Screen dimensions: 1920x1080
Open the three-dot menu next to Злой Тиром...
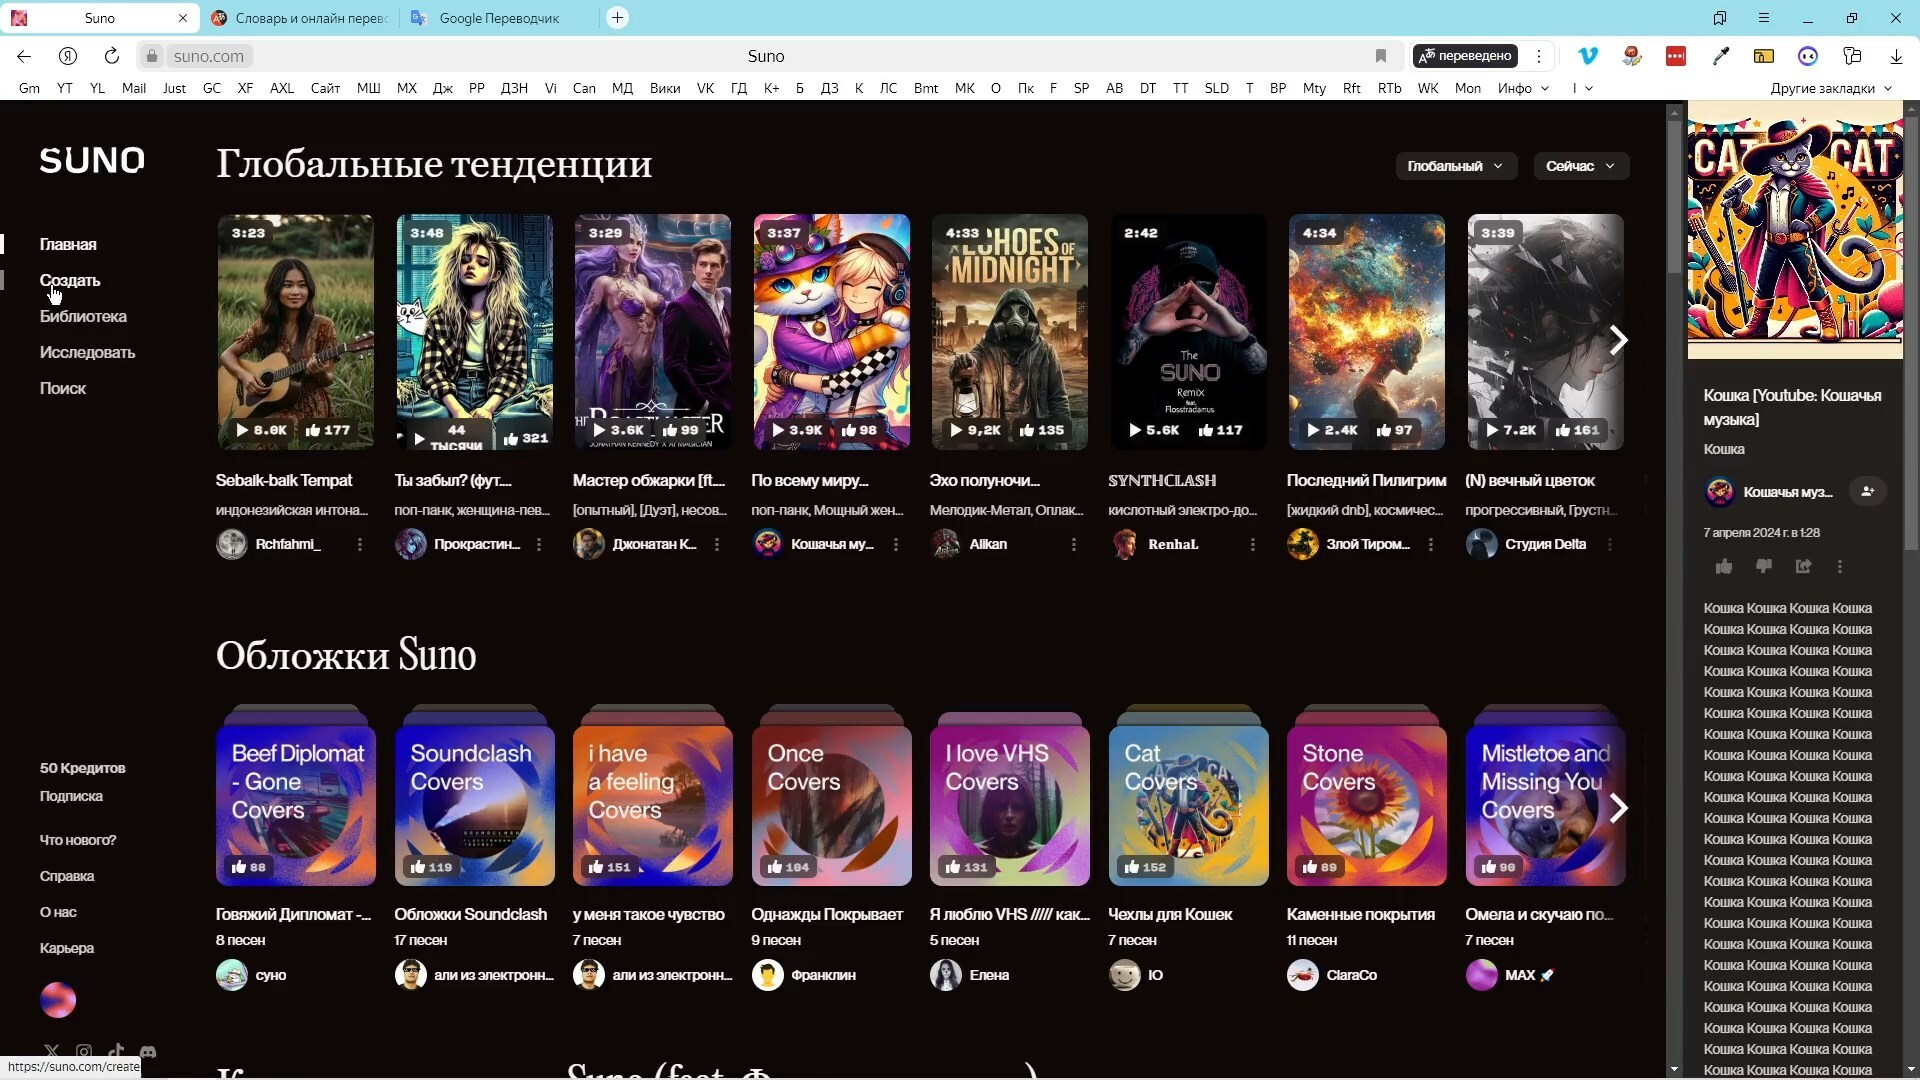(x=1431, y=544)
